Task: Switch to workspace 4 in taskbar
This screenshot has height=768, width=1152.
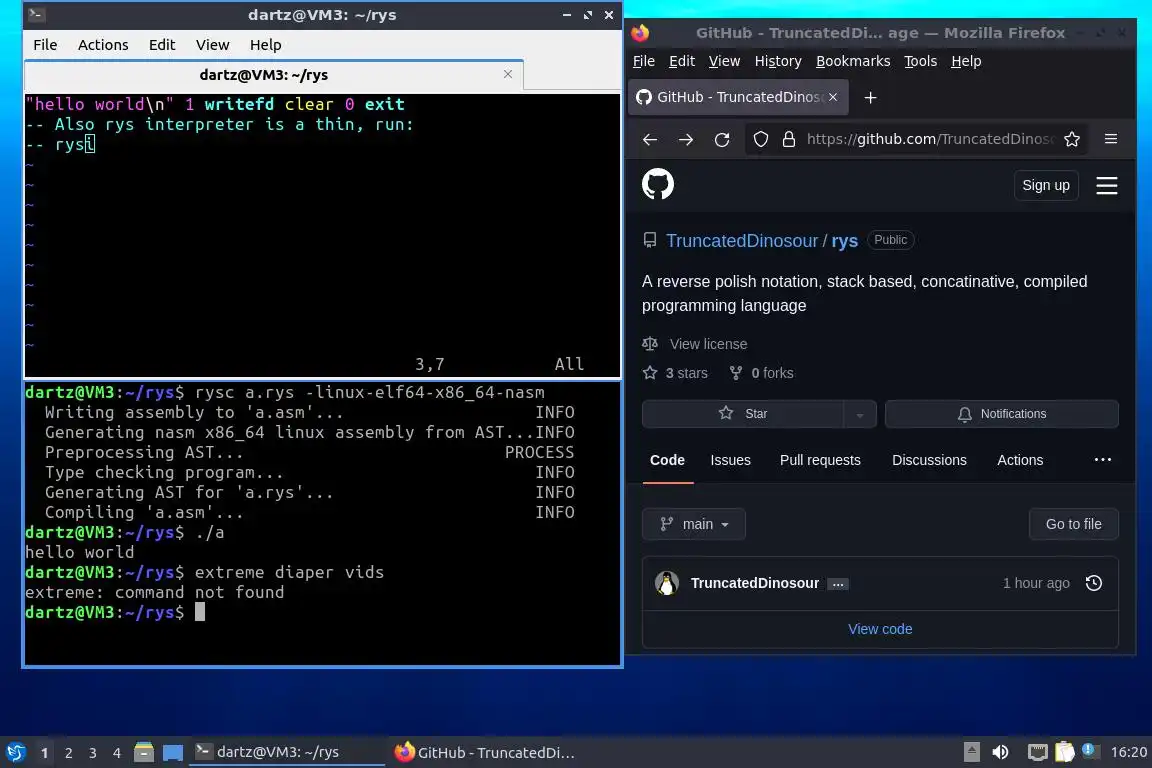Action: 117,753
